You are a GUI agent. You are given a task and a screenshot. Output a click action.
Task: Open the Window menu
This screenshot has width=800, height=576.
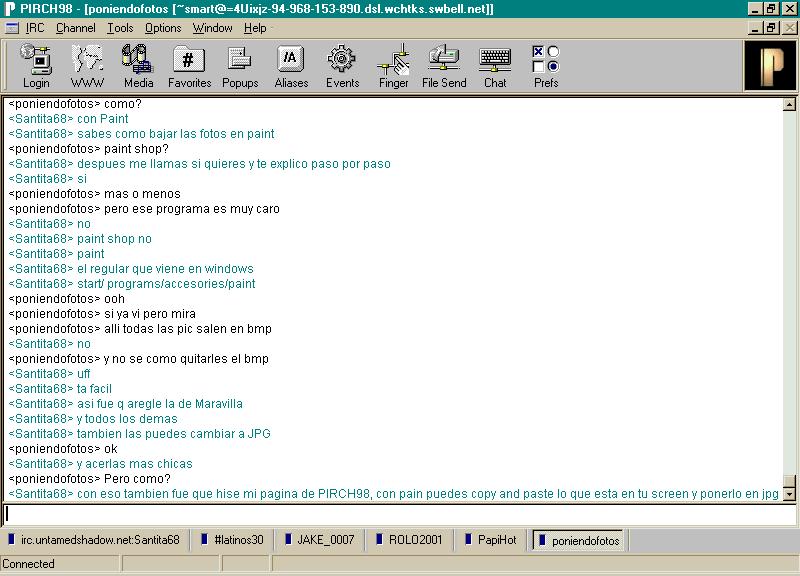[x=212, y=28]
